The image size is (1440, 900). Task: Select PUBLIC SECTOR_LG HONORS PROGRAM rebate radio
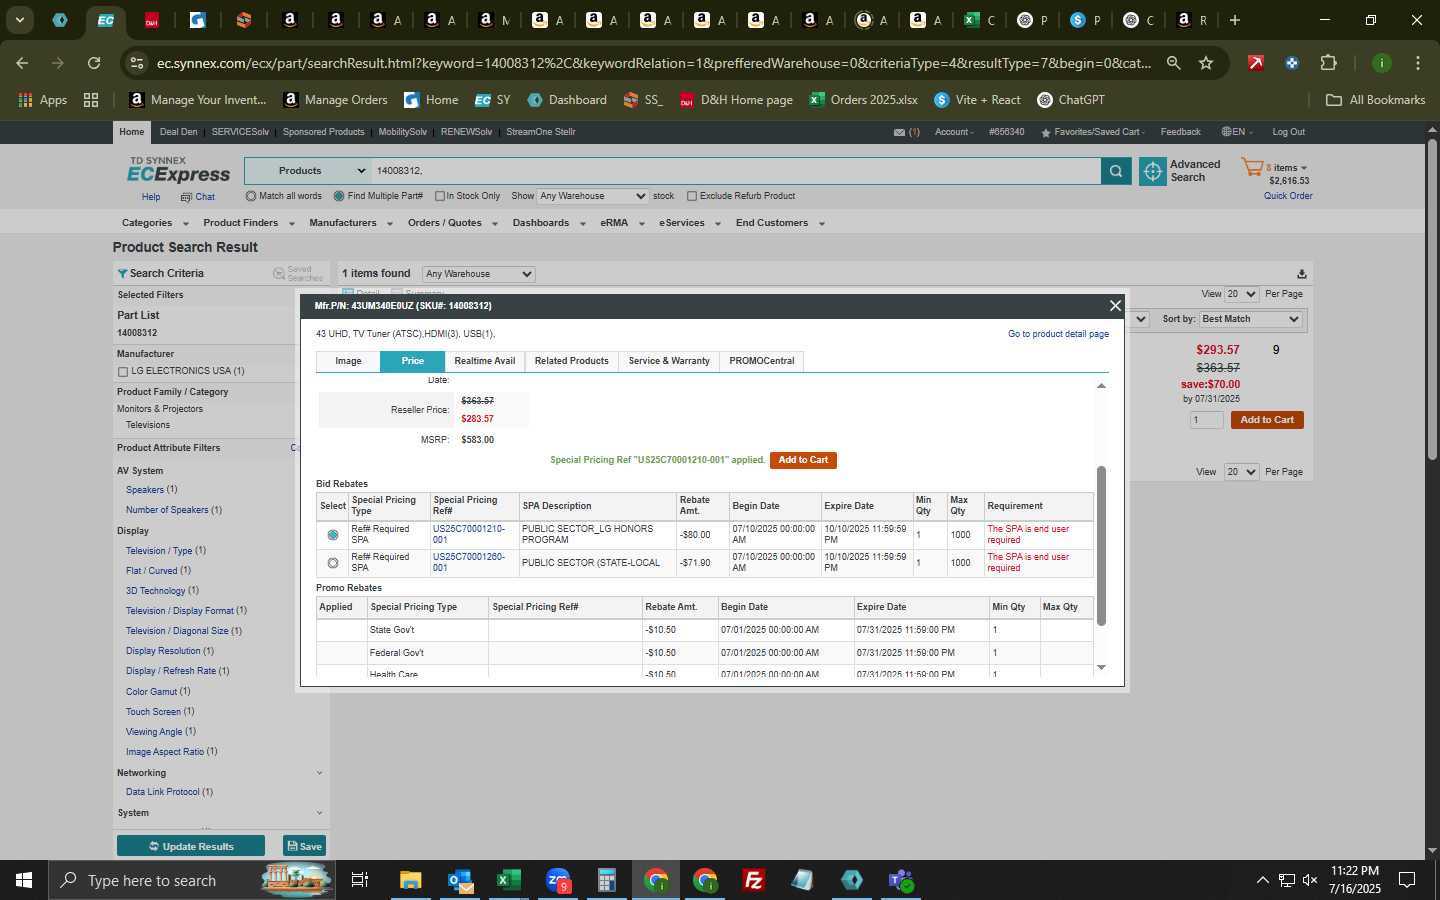tap(333, 535)
